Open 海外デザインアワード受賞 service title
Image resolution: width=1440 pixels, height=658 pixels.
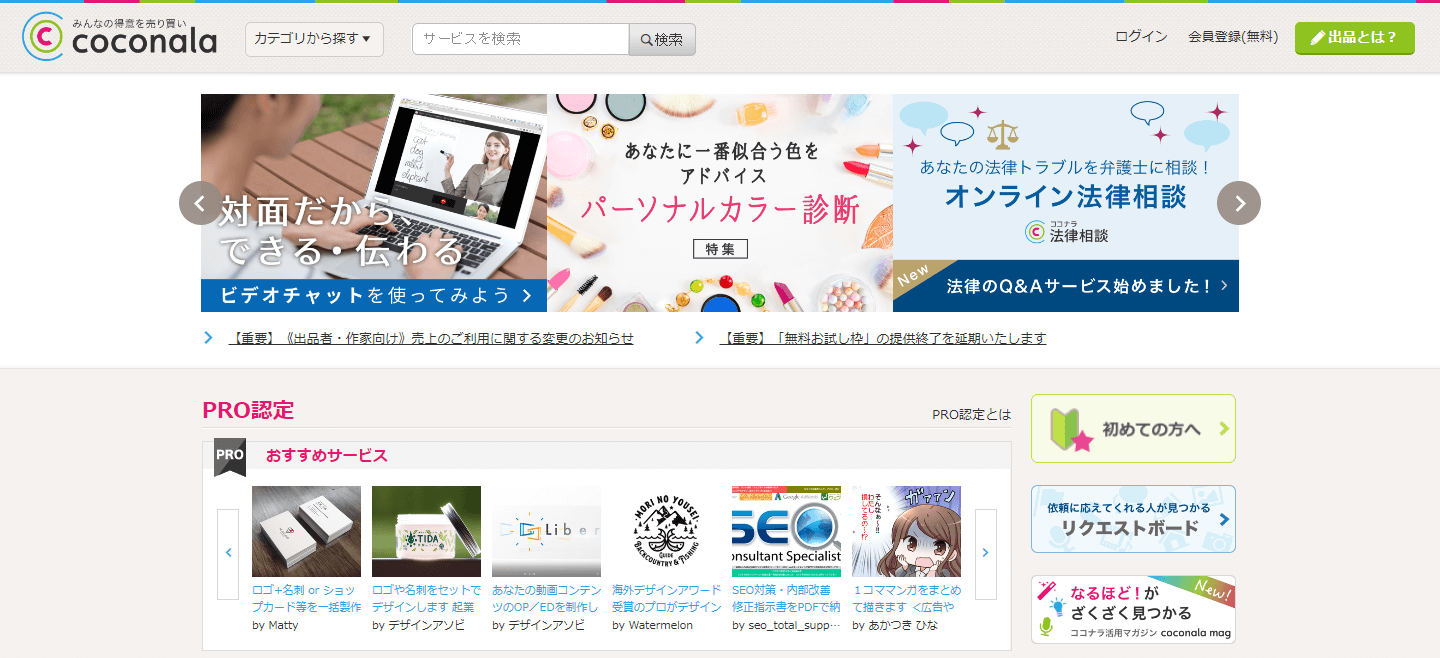[x=666, y=598]
